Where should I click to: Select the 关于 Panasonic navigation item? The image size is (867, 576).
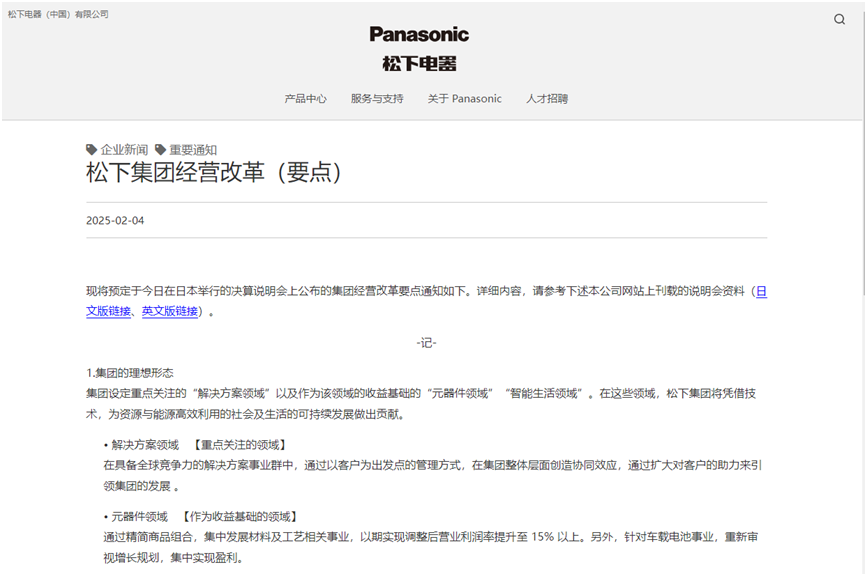(465, 99)
